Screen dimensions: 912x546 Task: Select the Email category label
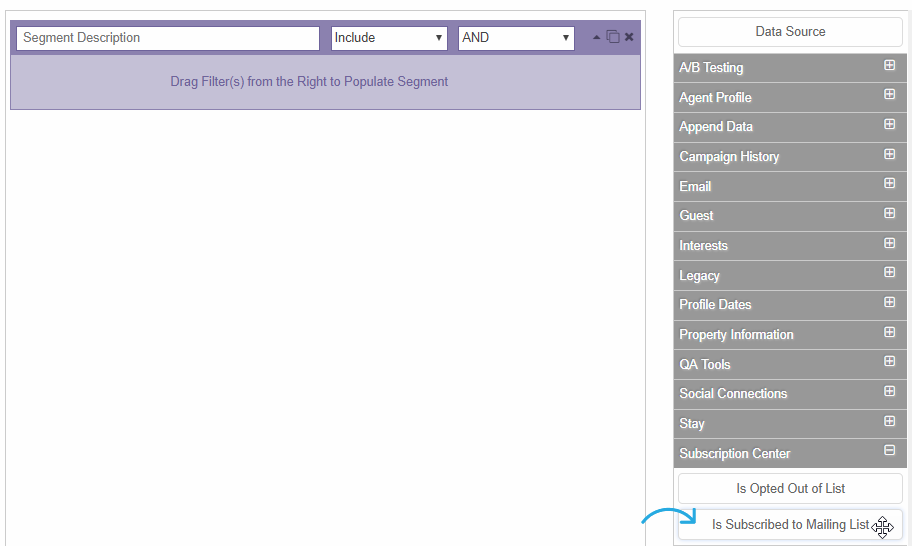pos(695,187)
